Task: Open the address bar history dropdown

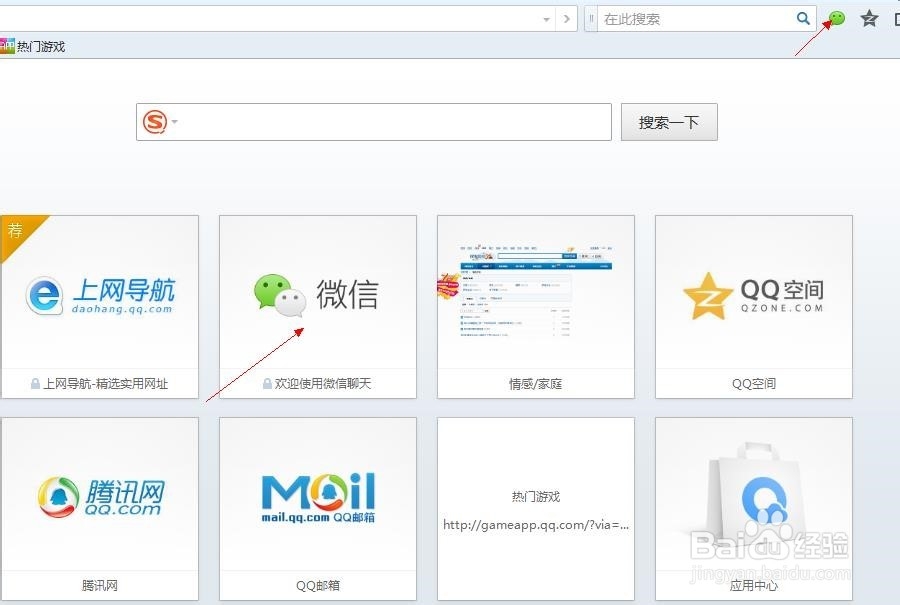Action: pos(546,20)
